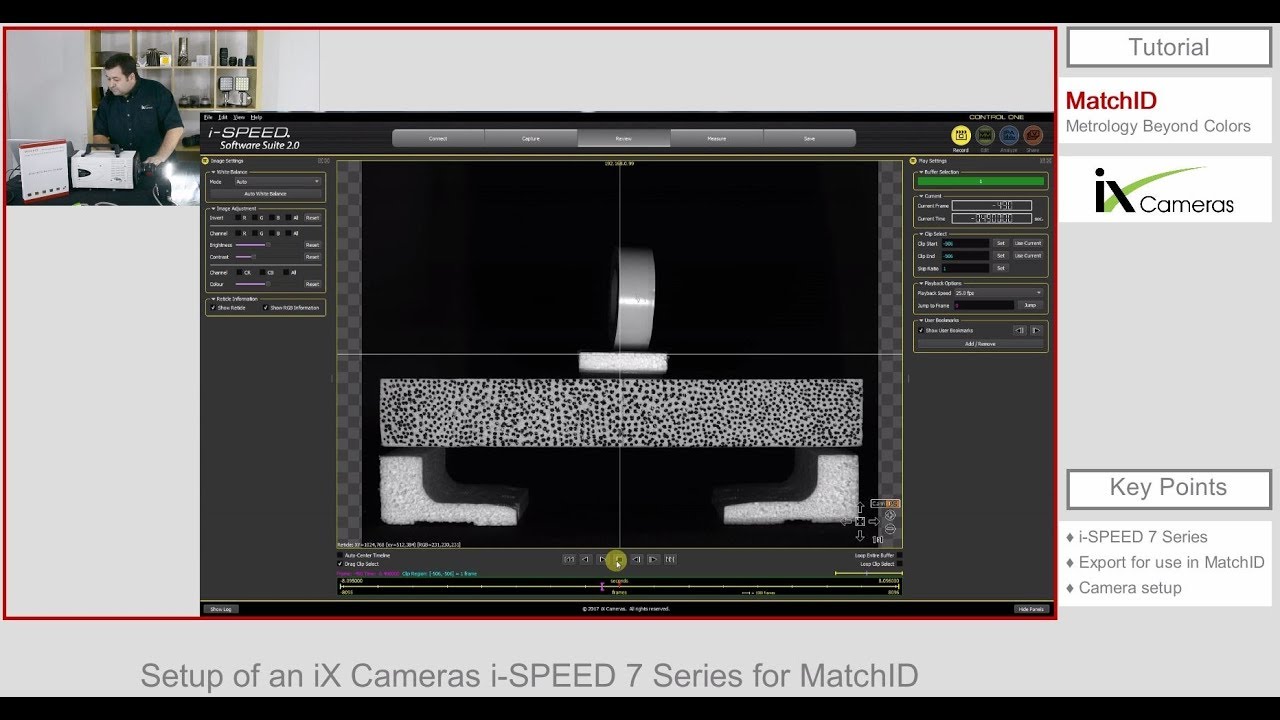The image size is (1280, 720).
Task: Jump to the last frame of the clip
Action: (670, 559)
